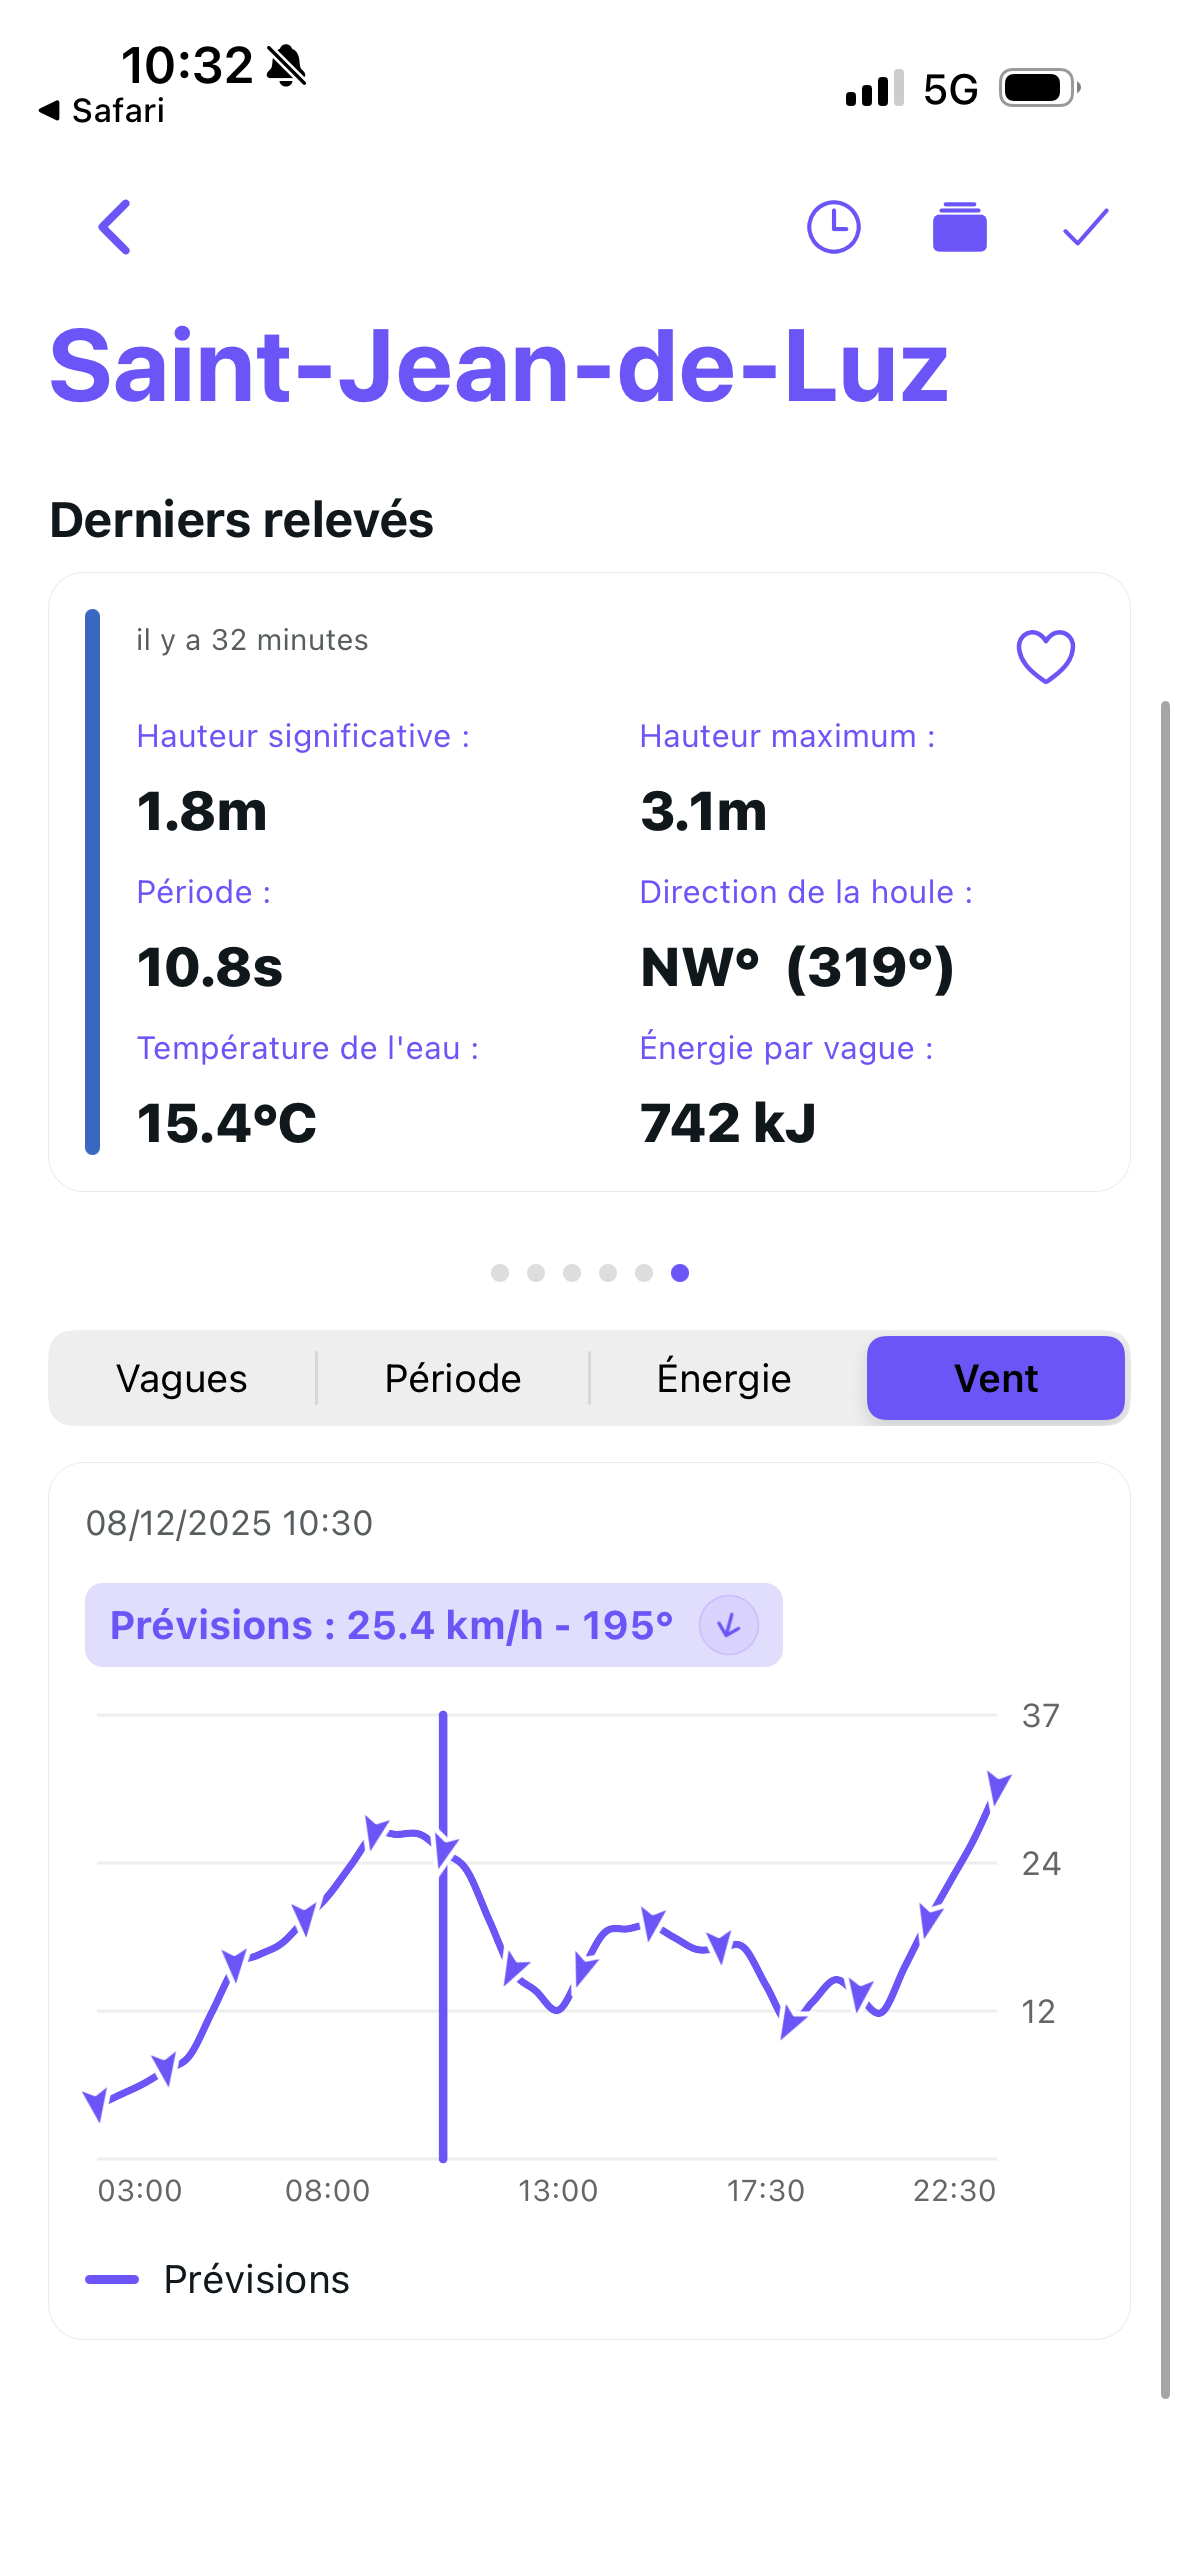Favorite this reading with heart icon

coord(1045,656)
